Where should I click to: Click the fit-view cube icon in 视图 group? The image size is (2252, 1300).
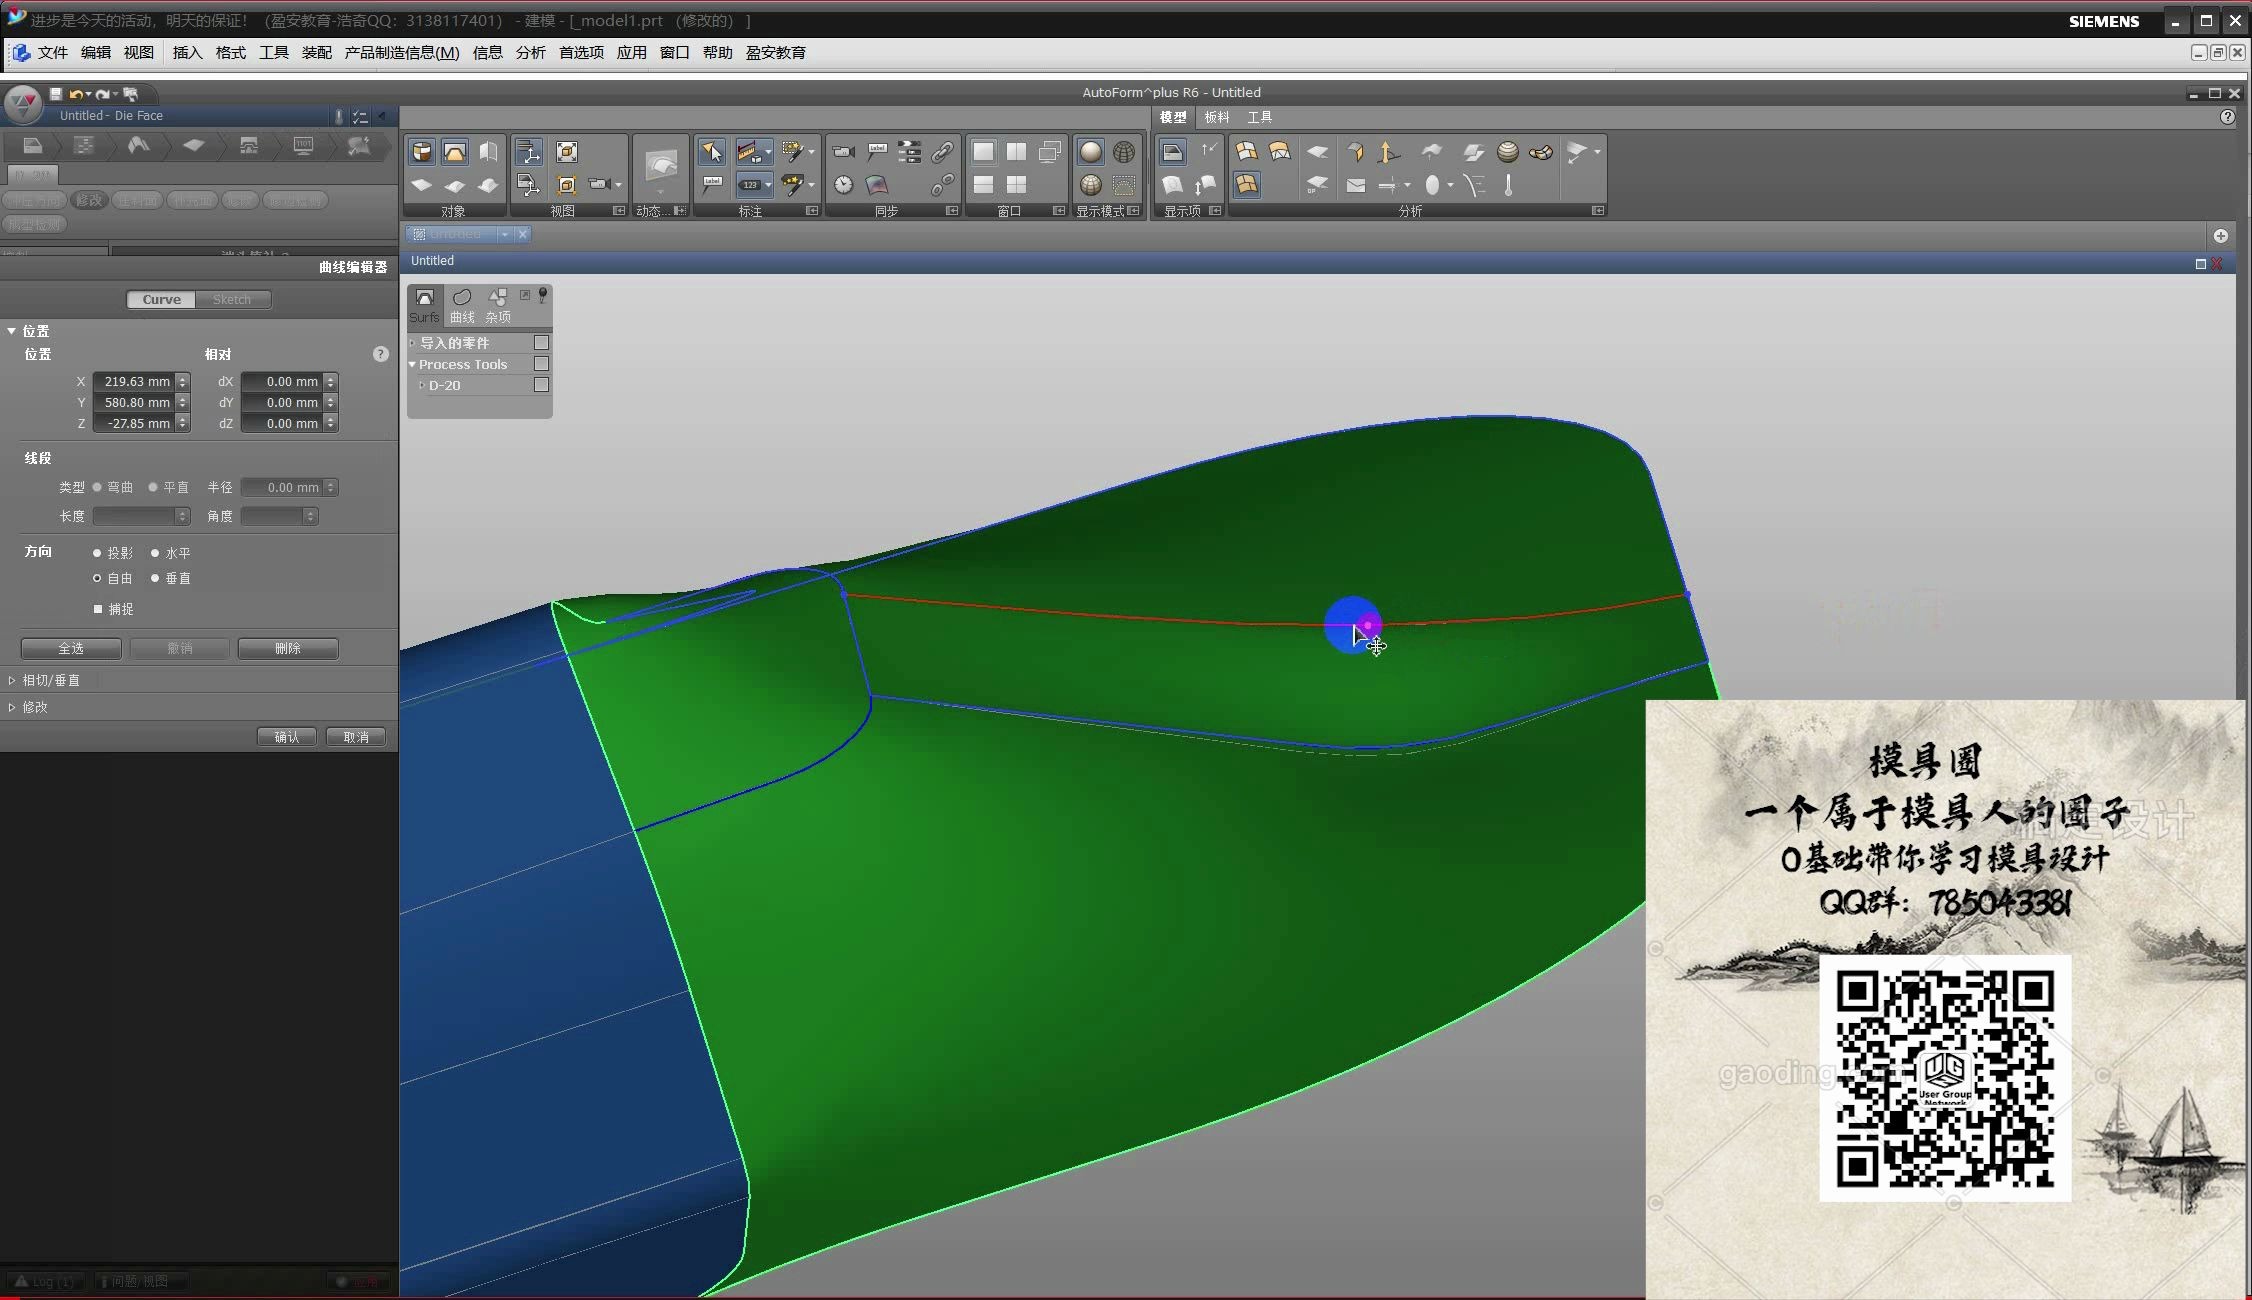click(567, 152)
